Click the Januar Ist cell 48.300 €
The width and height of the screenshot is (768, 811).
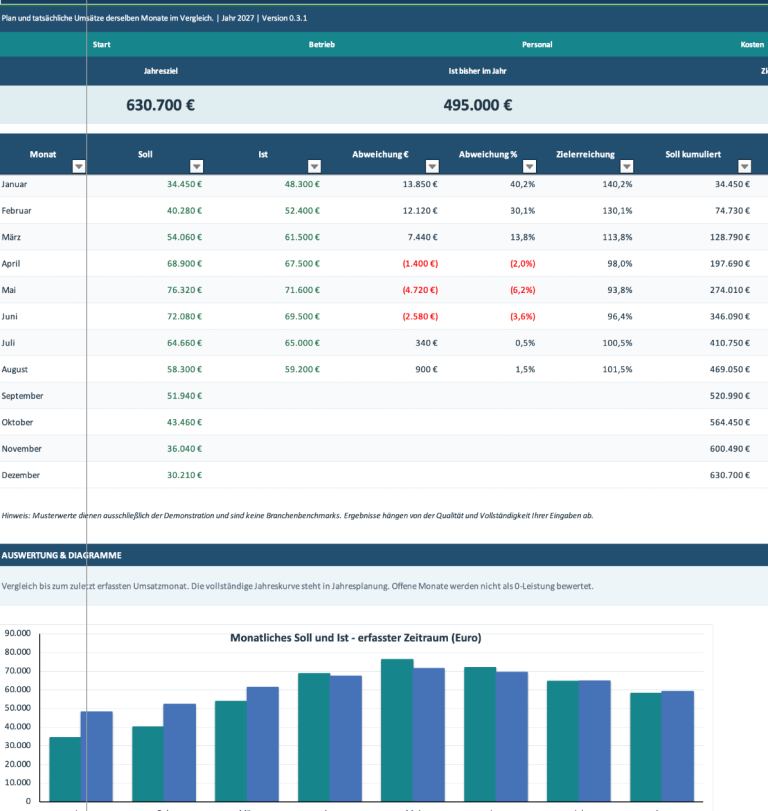(302, 184)
